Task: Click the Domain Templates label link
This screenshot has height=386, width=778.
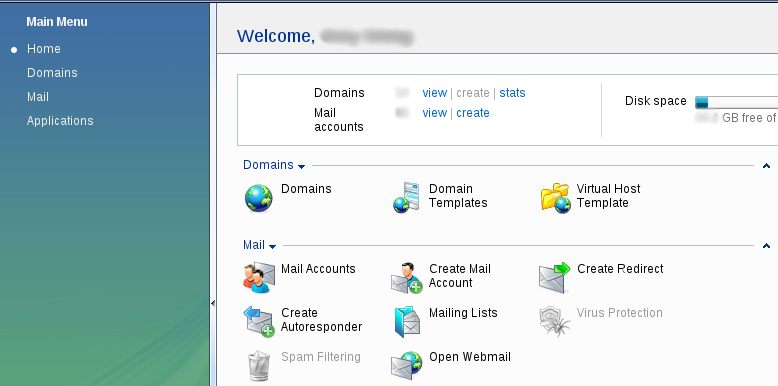Action: point(458,195)
